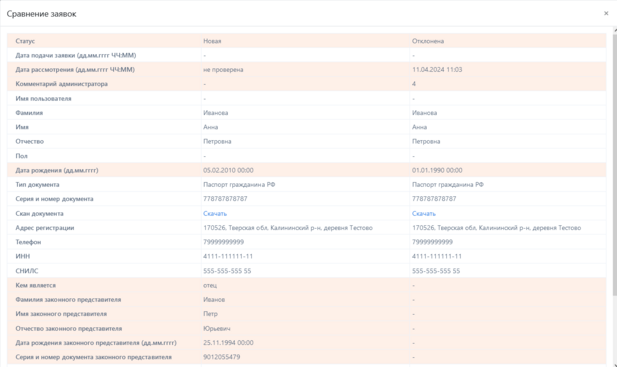Click the Сравнение заявок dialog title
This screenshot has height=367, width=617.
pos(41,14)
